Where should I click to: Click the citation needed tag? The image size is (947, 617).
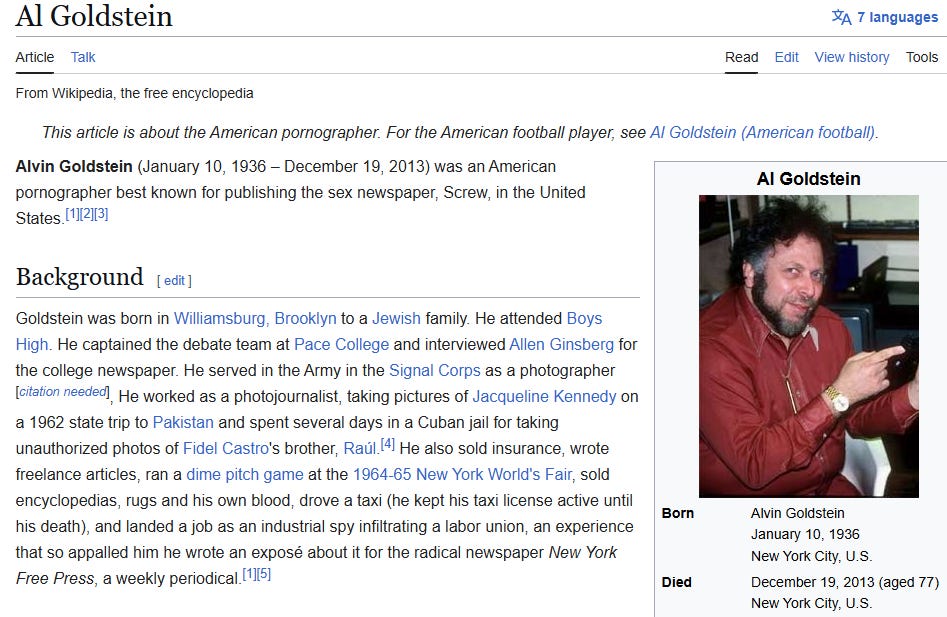[x=63, y=392]
